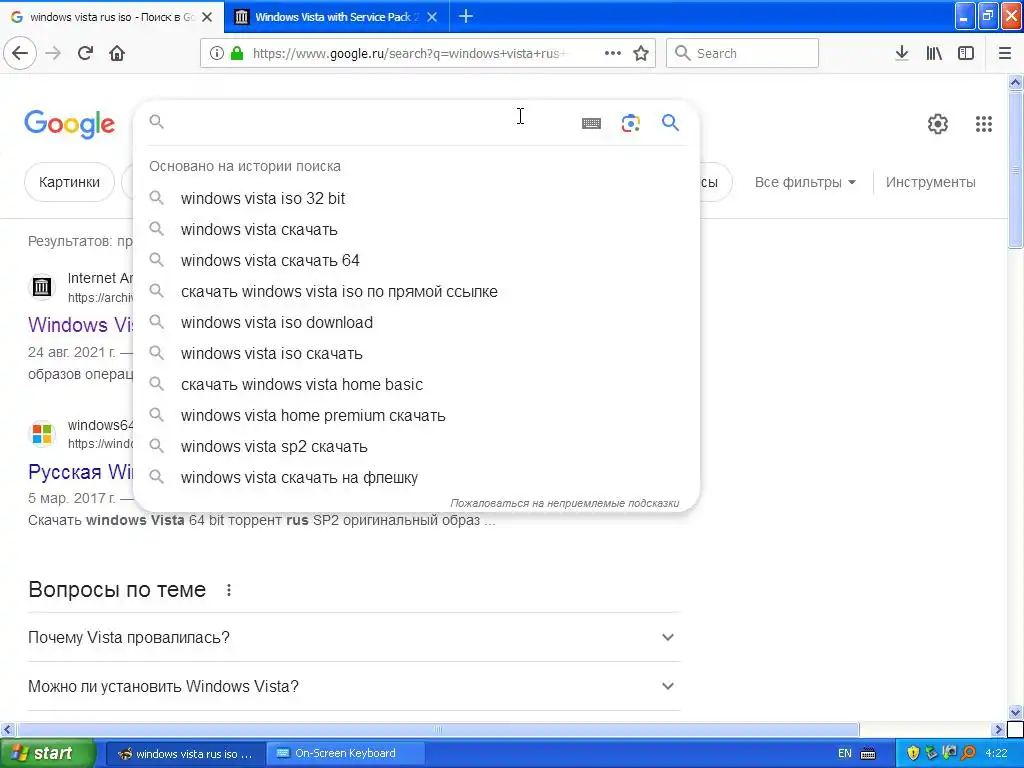
Task: Close the Windows Vista Service Pack tab
Action: [x=432, y=17]
